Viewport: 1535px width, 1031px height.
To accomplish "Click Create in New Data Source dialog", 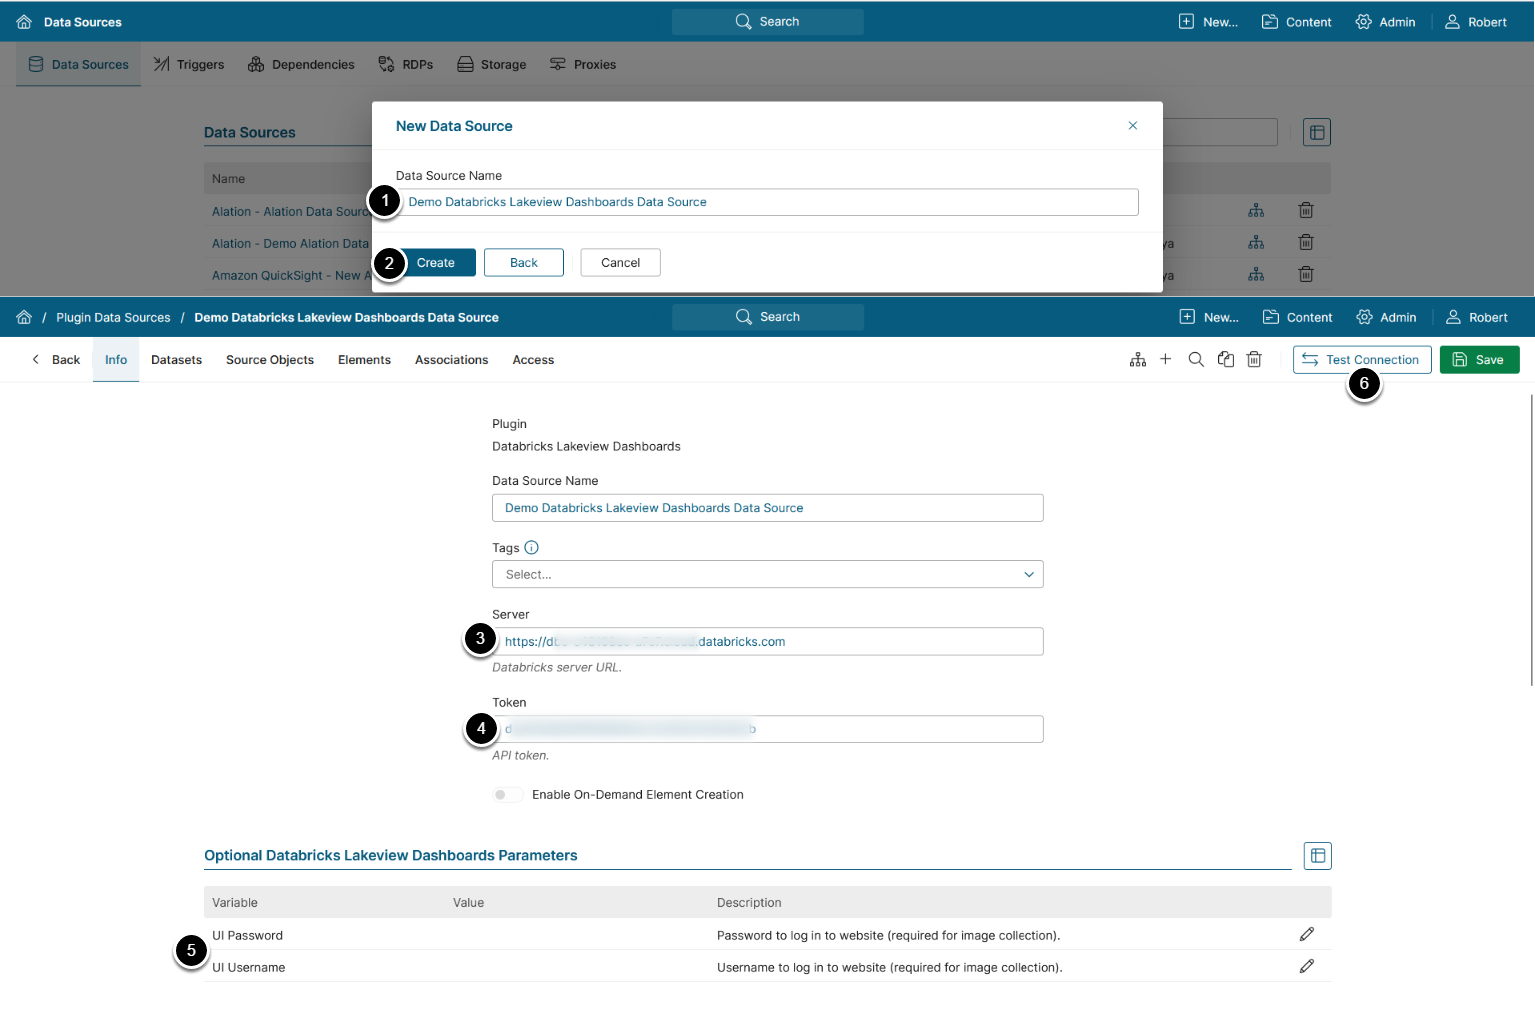I will click(436, 263).
